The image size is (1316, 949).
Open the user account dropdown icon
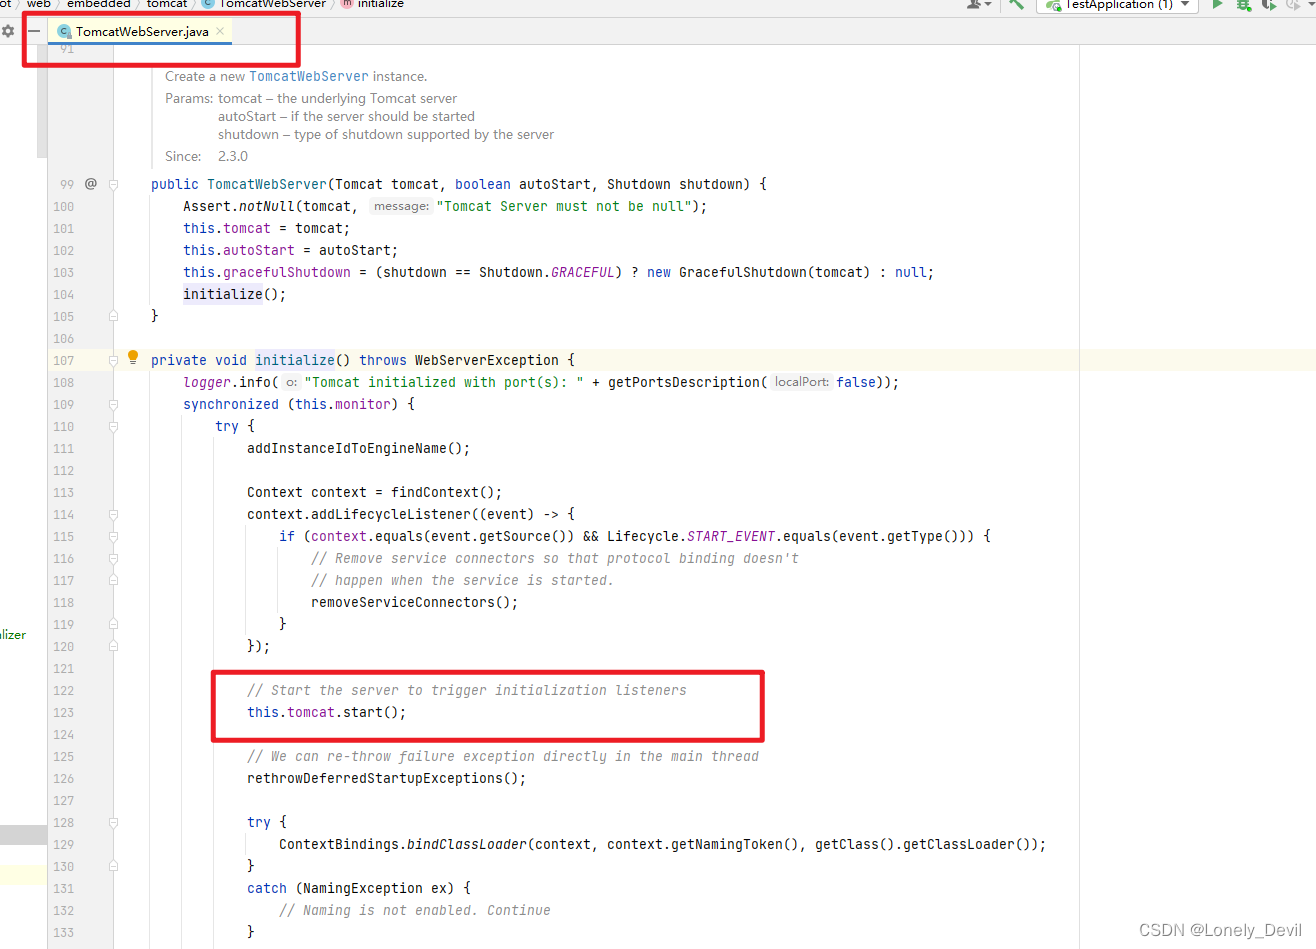click(x=979, y=4)
